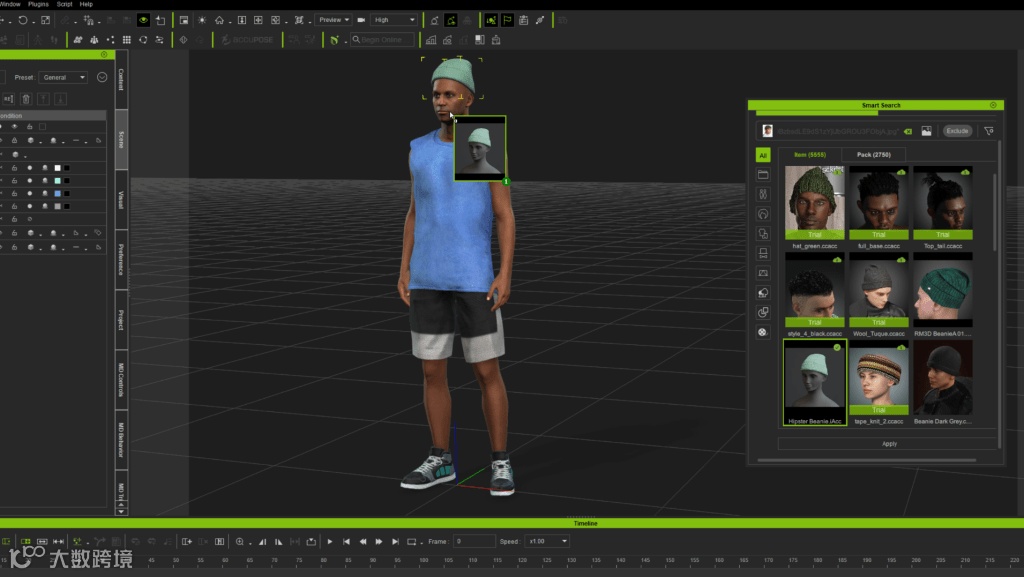Open the High quality dropdown
Screen dimensions: 1024x577
pos(394,20)
